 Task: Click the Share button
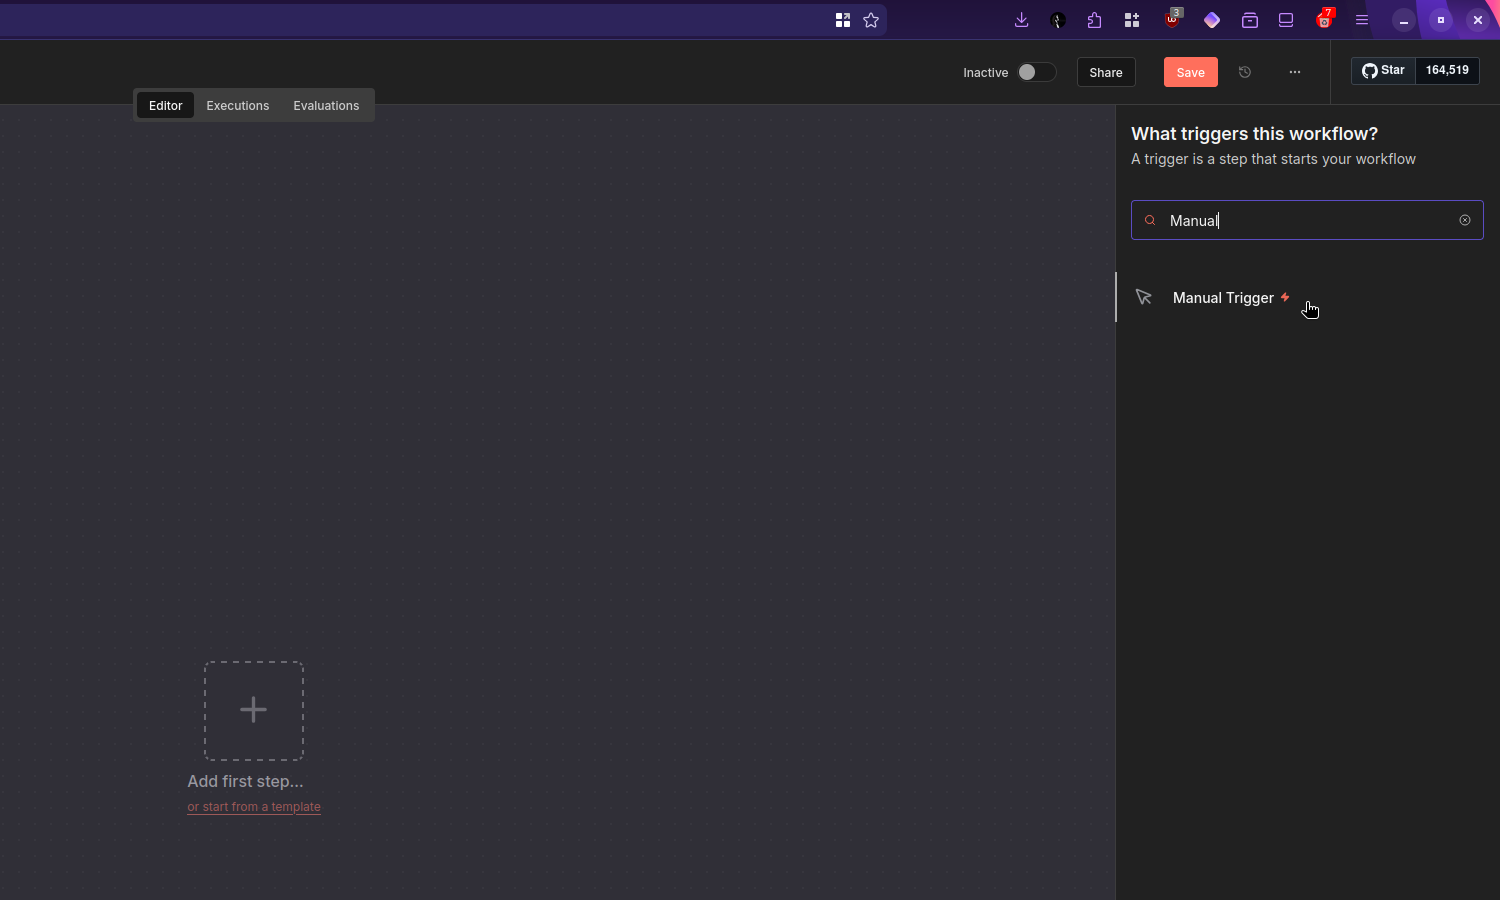click(1105, 72)
